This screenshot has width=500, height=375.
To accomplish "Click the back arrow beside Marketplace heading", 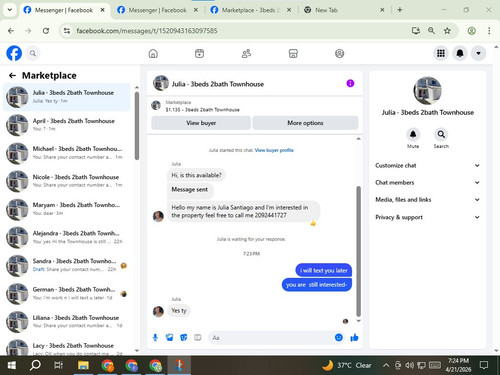I will click(x=12, y=76).
